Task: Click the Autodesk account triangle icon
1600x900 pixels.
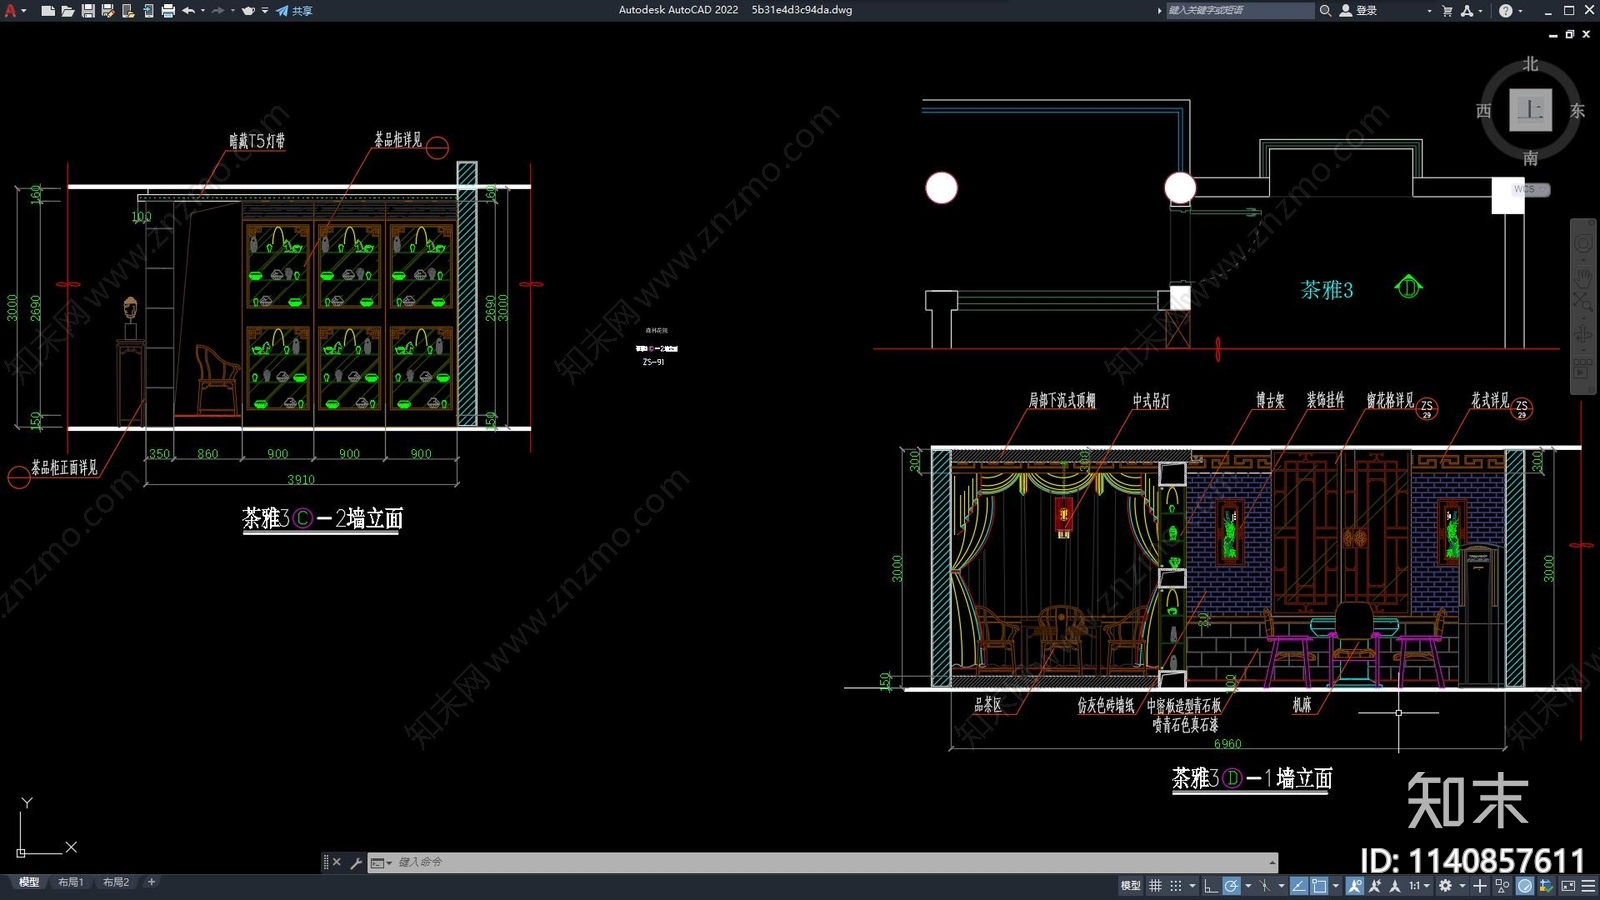Action: tap(1467, 10)
